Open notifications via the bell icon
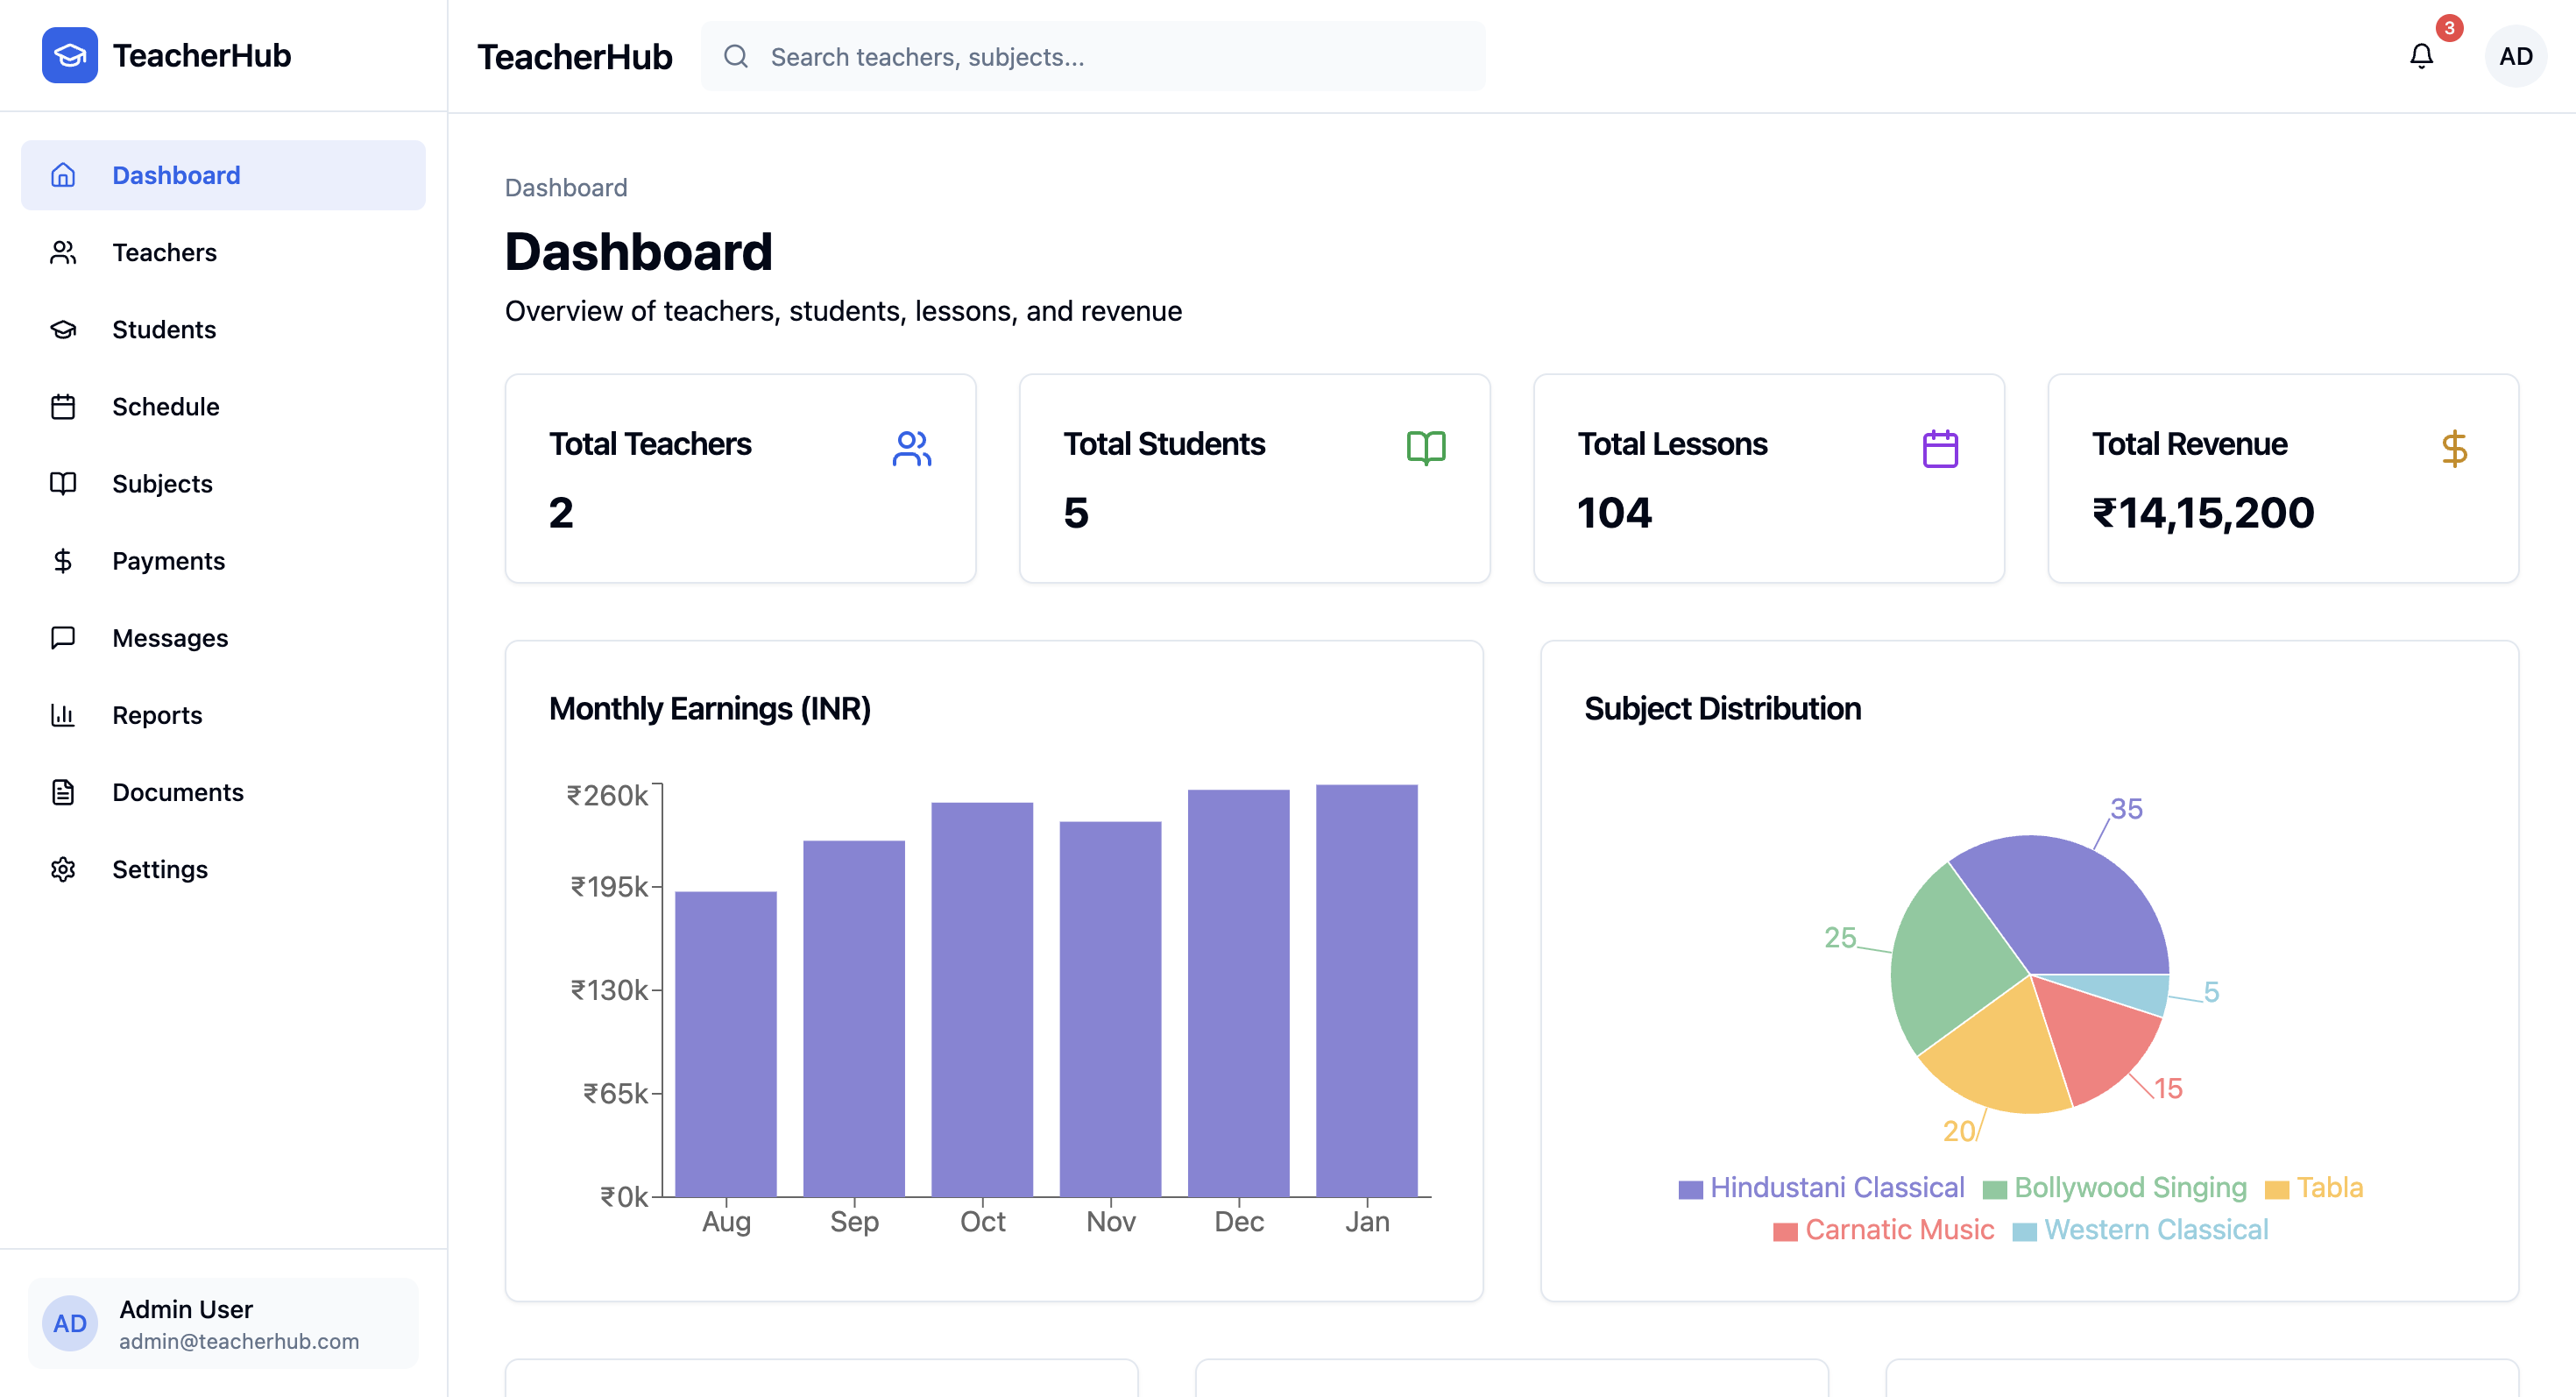2576x1397 pixels. tap(2421, 56)
